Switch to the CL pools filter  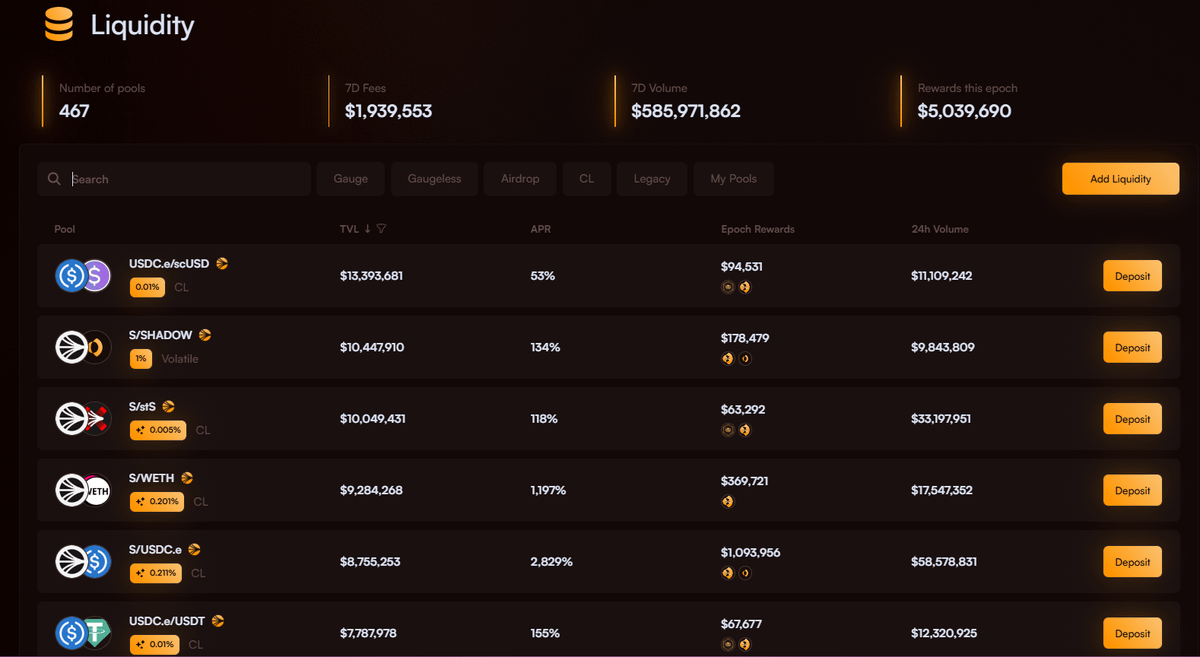(x=586, y=179)
